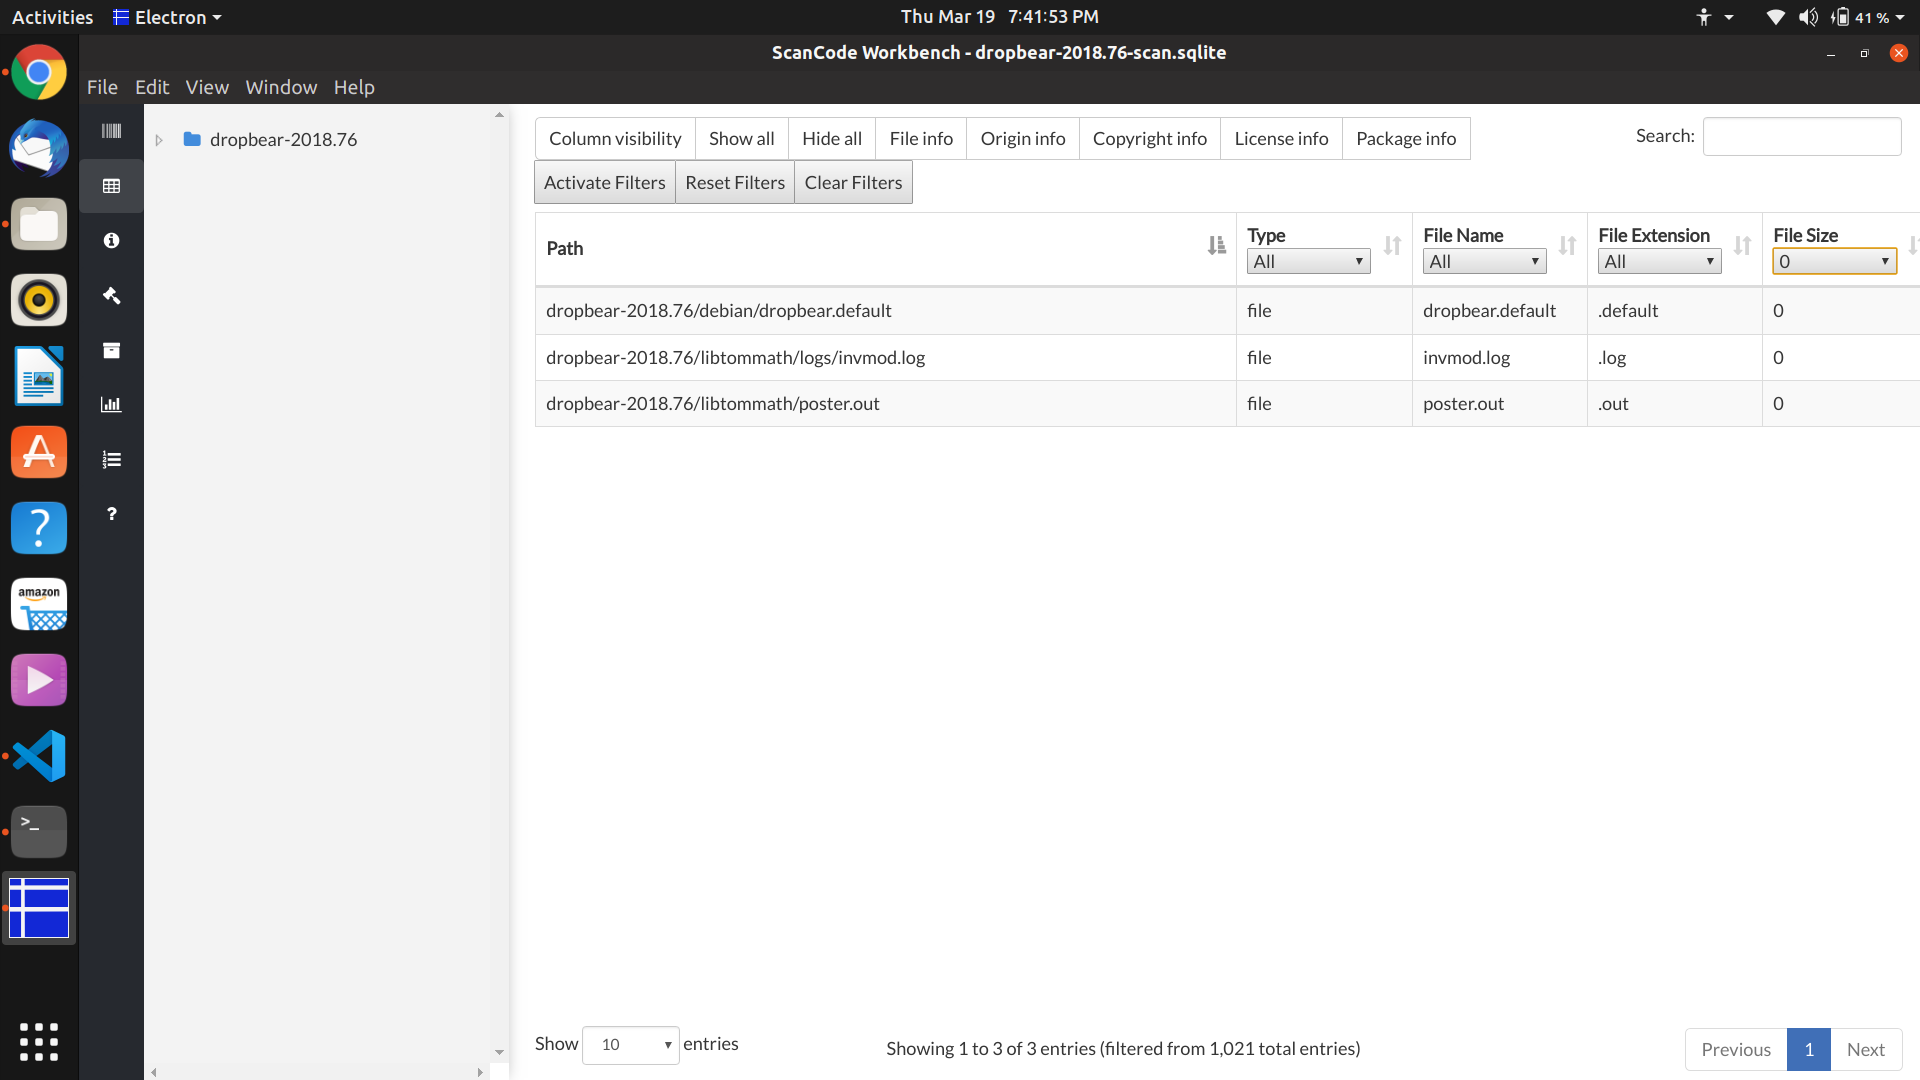The height and width of the screenshot is (1080, 1920).
Task: Click the tree panel down scroll arrow
Action: [x=499, y=1053]
